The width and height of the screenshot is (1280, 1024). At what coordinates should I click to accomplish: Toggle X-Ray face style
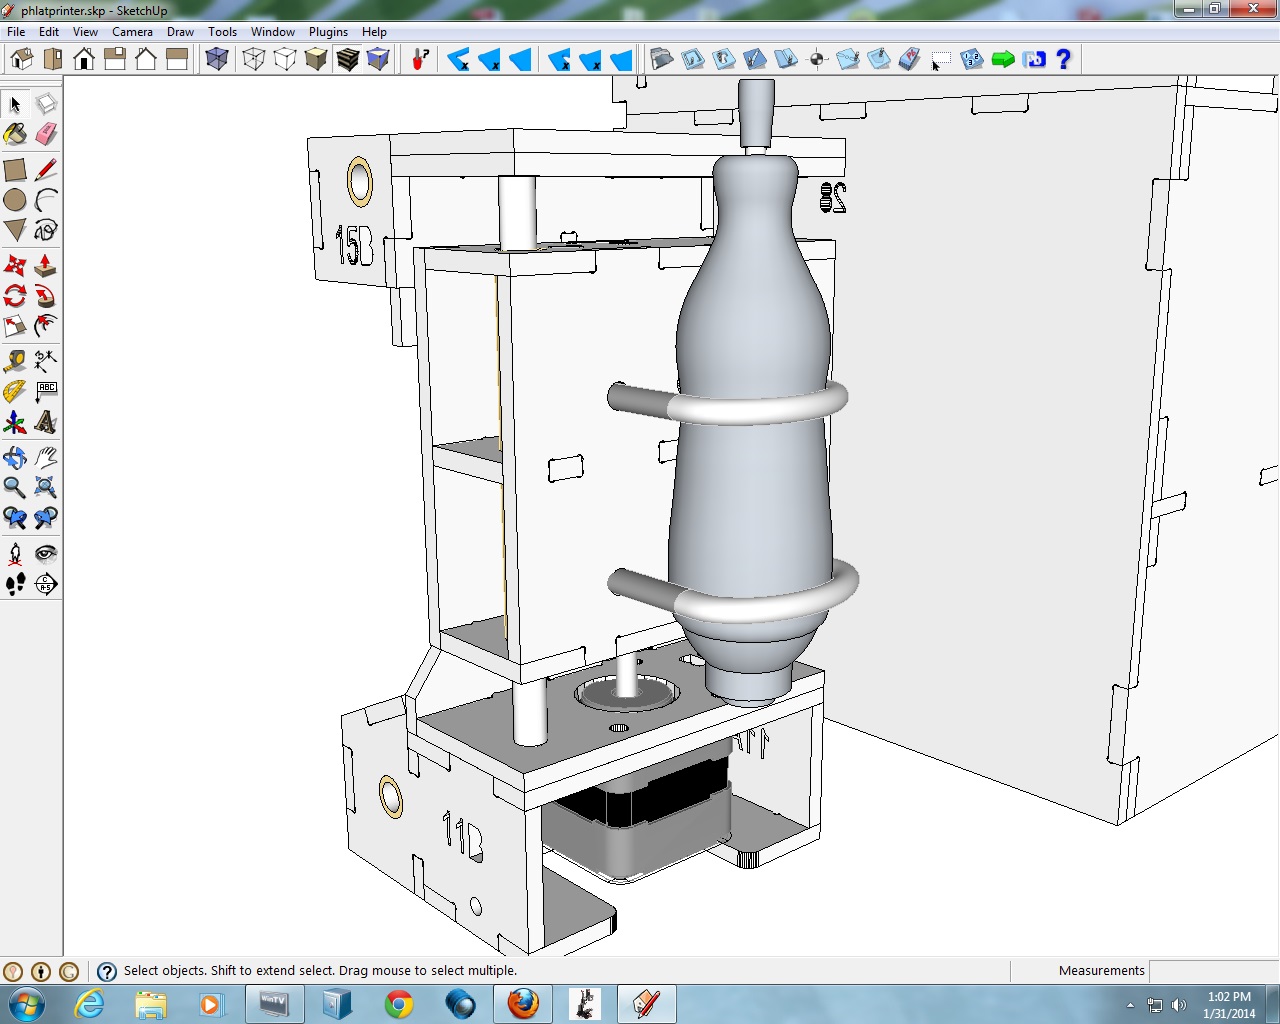pyautogui.click(x=217, y=59)
